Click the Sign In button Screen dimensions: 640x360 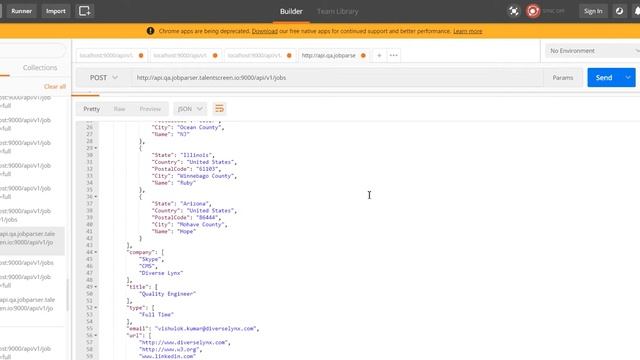(593, 11)
